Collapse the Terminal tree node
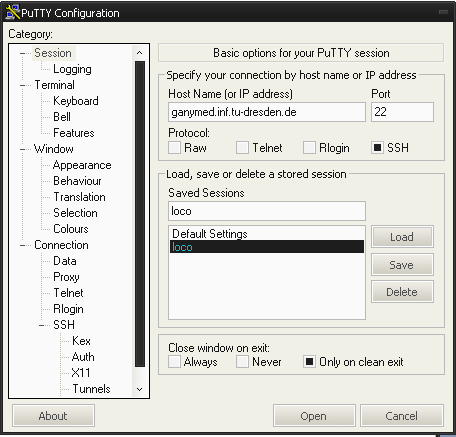This screenshot has width=456, height=437. pos(23,85)
